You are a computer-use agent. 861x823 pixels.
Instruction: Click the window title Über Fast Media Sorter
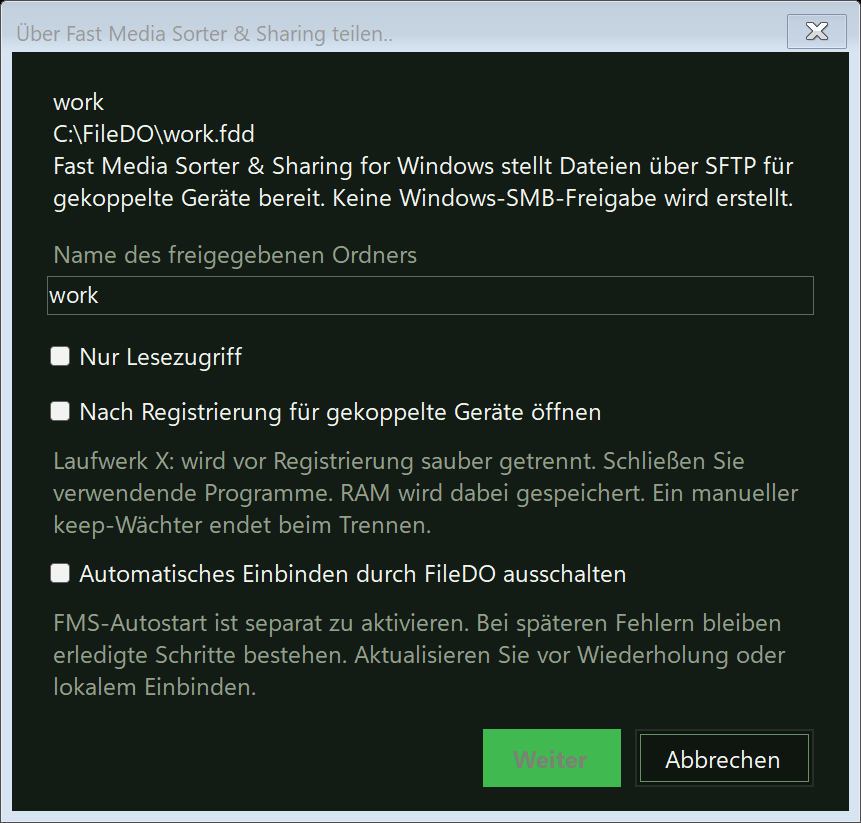click(x=204, y=33)
